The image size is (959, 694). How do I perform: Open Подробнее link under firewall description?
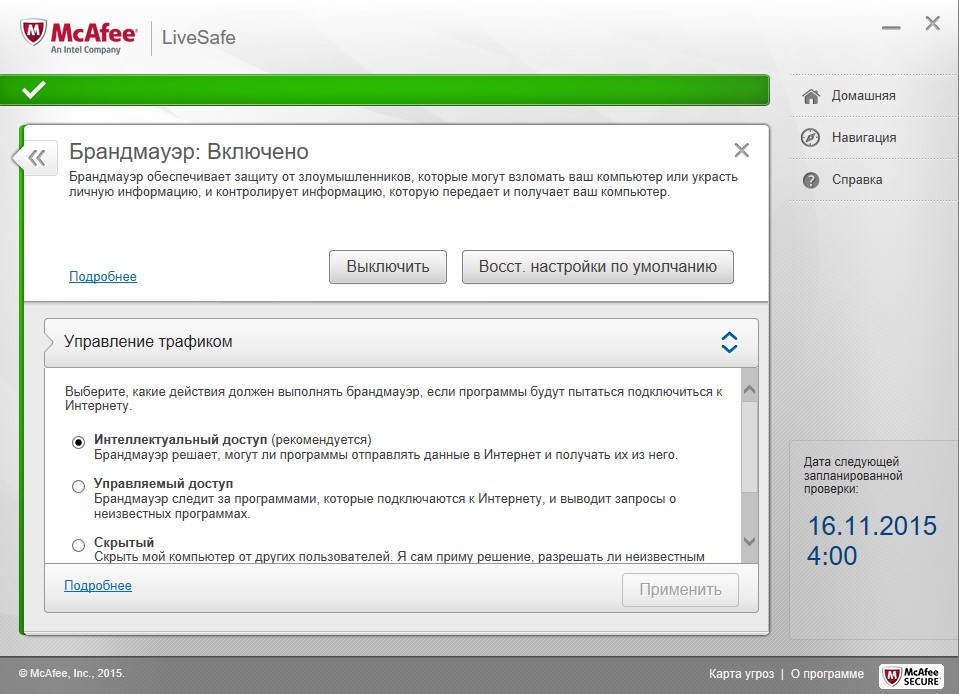(x=103, y=276)
